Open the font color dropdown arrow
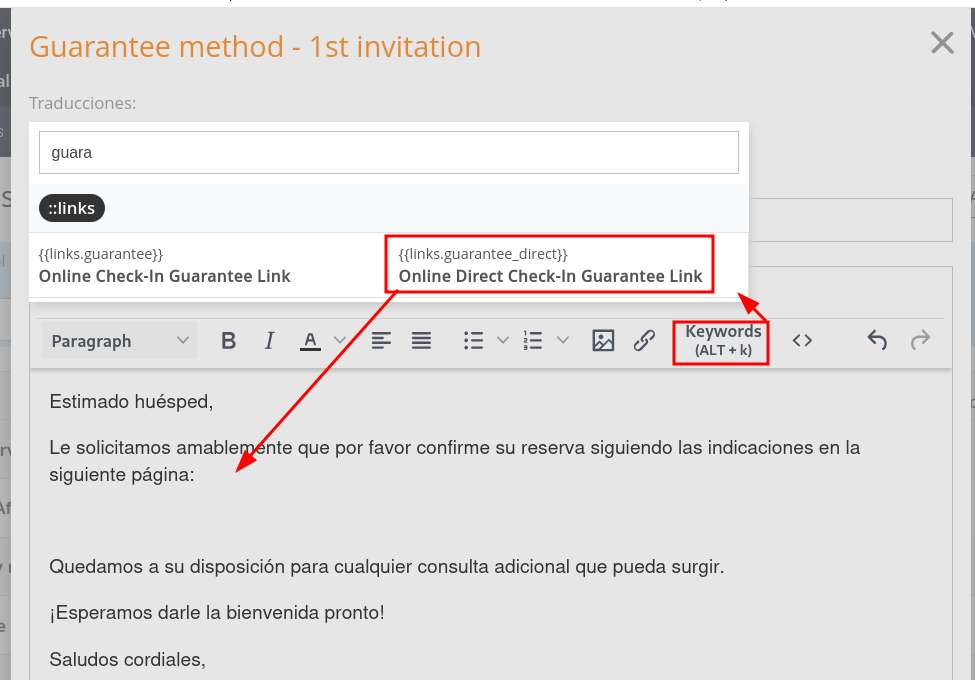975x680 pixels. tap(339, 341)
